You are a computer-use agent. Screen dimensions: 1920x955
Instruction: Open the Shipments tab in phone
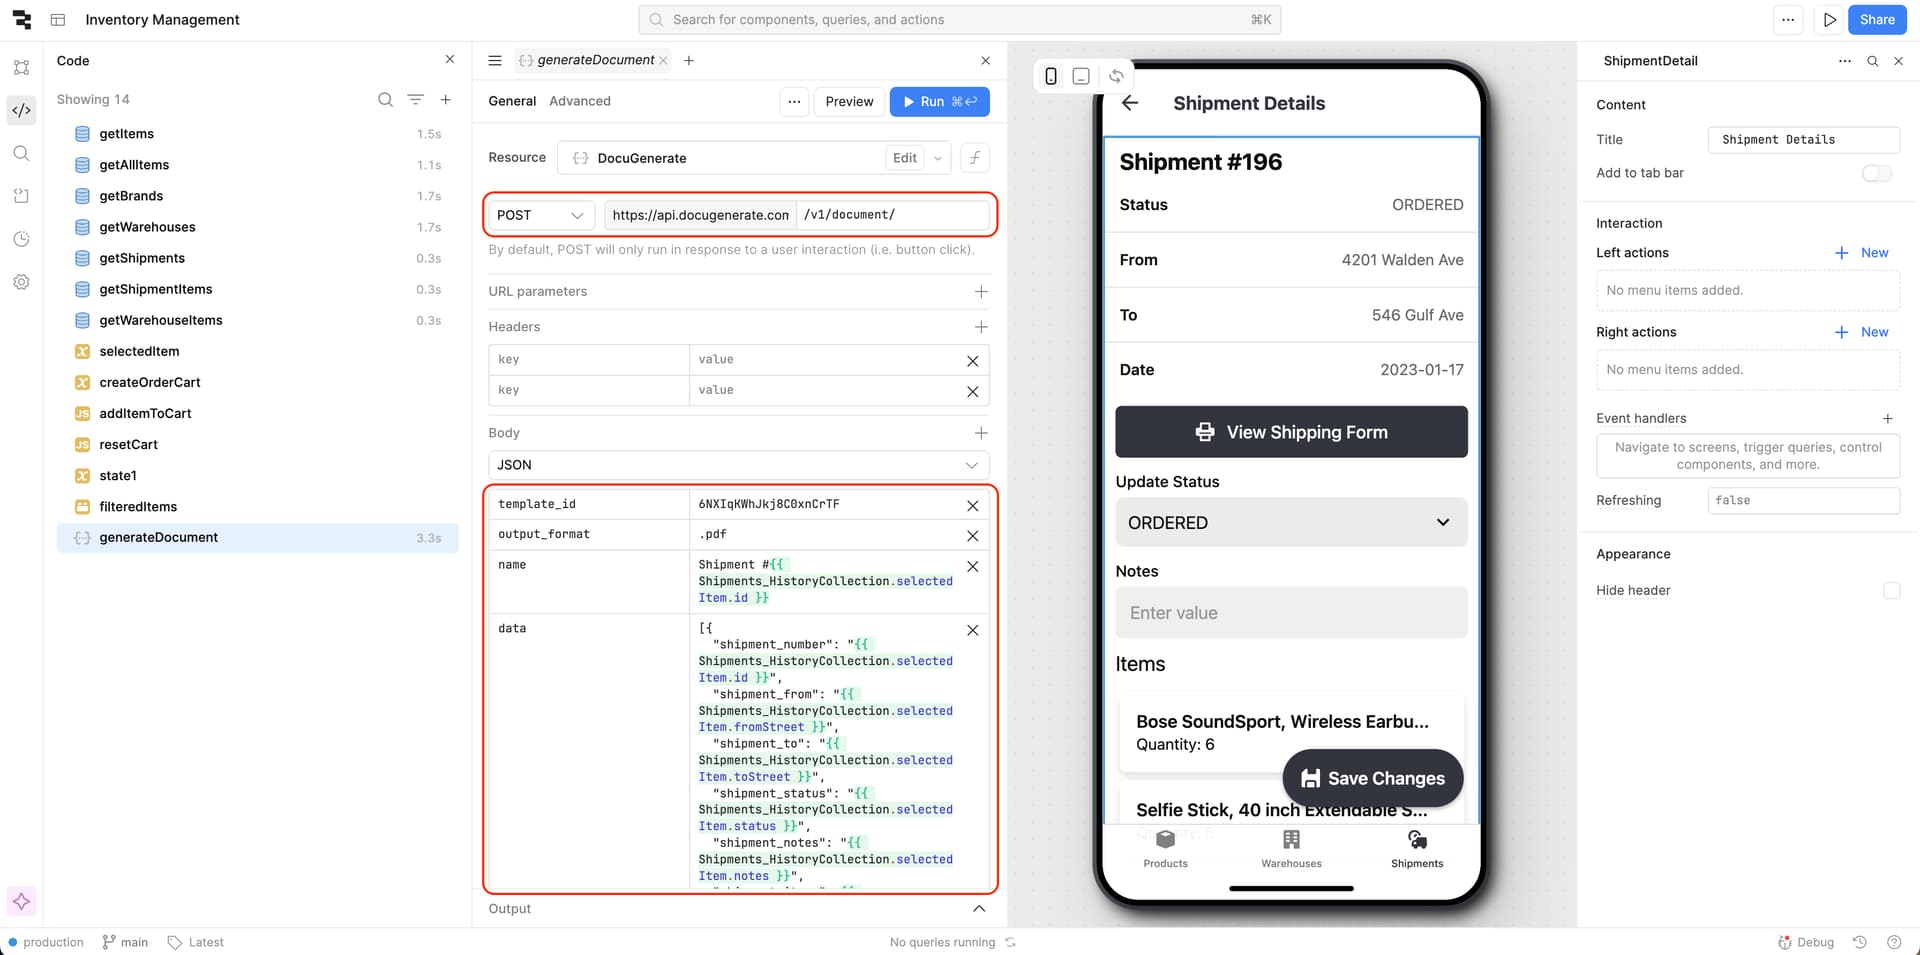1417,849
